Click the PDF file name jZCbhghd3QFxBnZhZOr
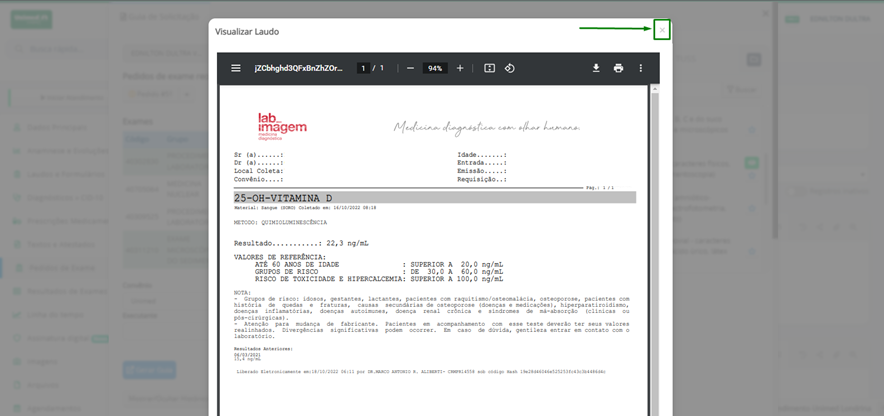Screen dimensions: 884x416 tap(298, 68)
